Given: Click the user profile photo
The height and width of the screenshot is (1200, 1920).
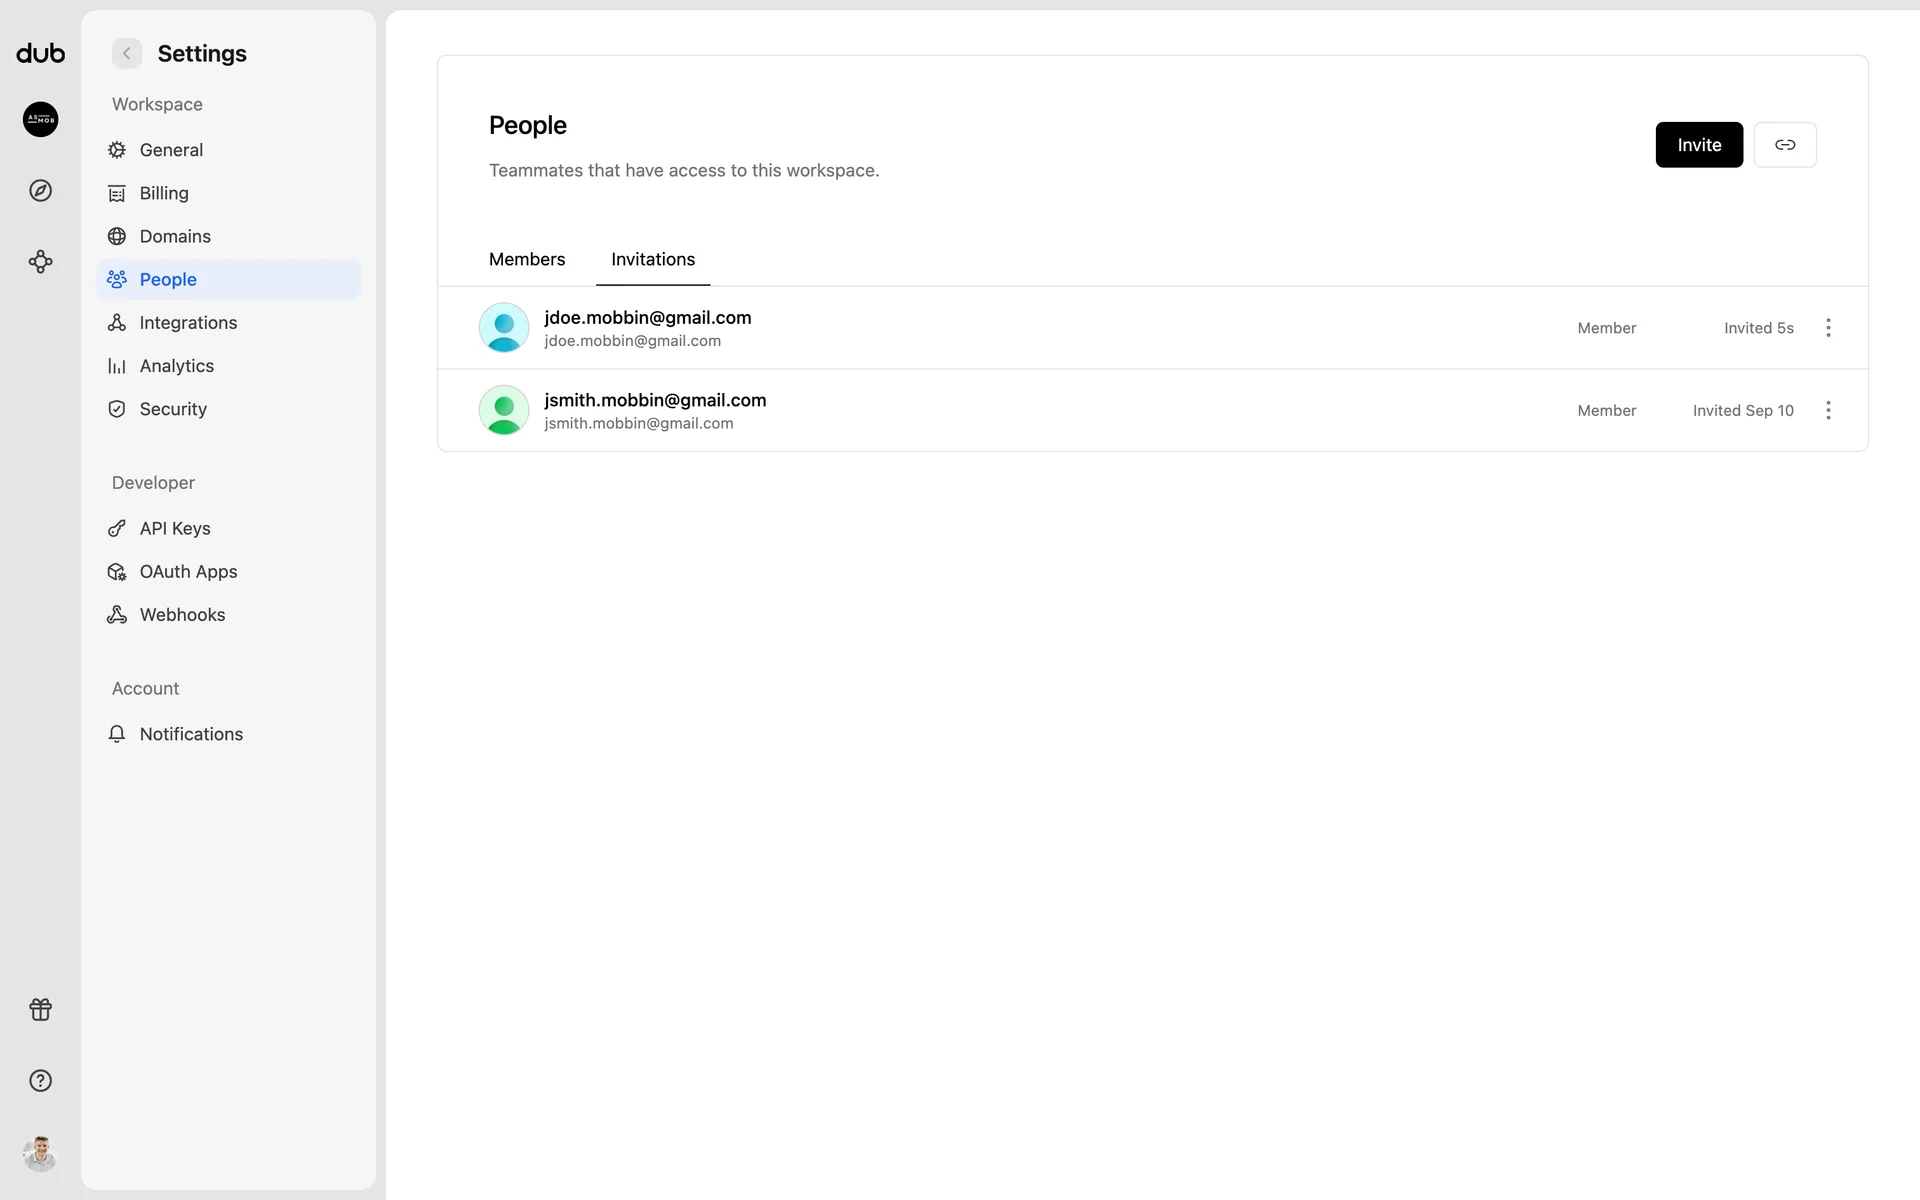Looking at the screenshot, I should coord(40,1153).
